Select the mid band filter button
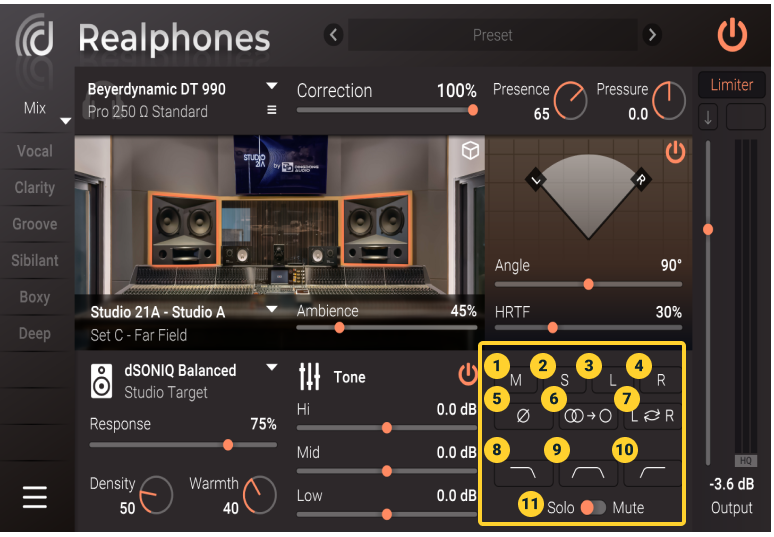Viewport: 774px width, 537px height. pos(588,473)
